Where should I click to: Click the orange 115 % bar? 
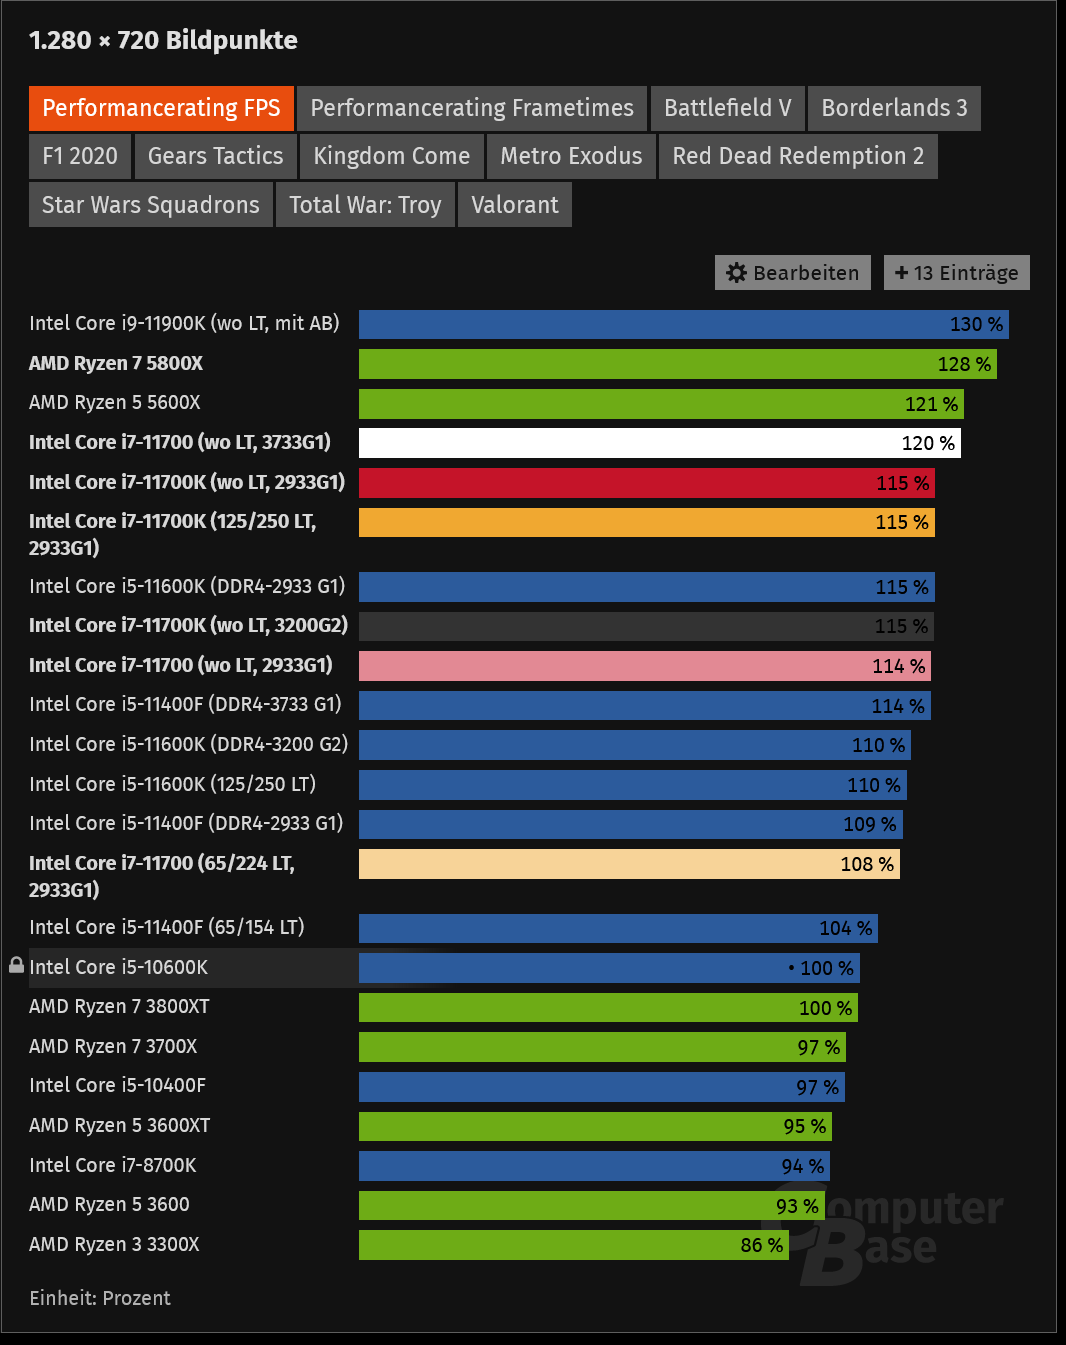(647, 522)
